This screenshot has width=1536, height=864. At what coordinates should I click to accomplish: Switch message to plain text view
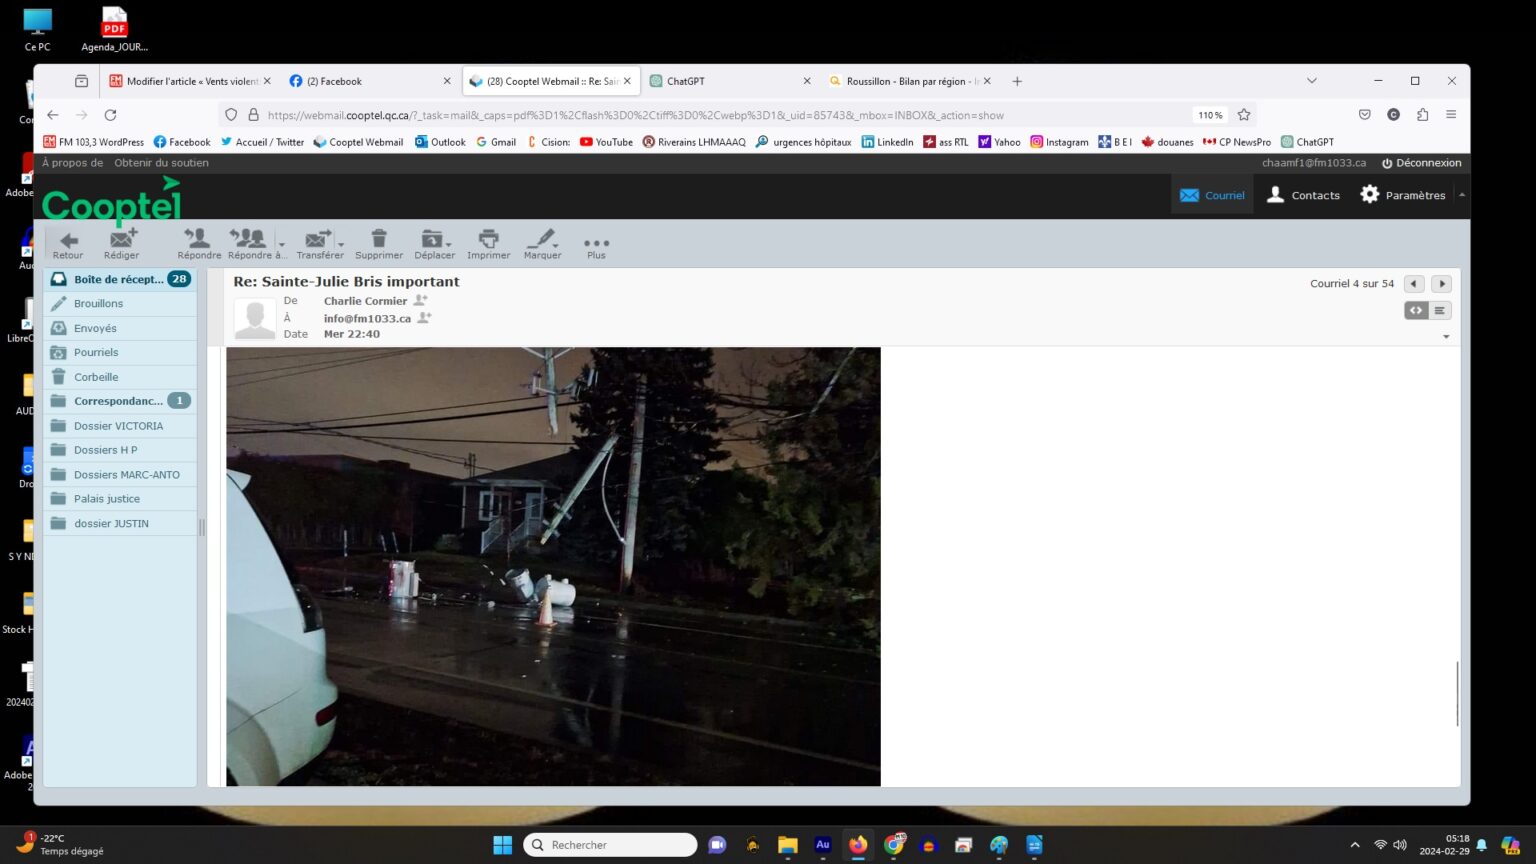coord(1440,311)
